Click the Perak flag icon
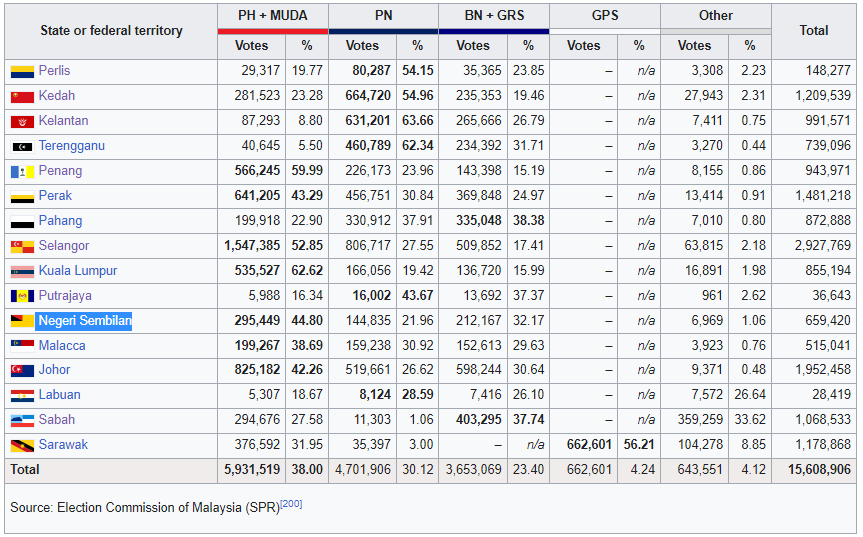 point(22,196)
